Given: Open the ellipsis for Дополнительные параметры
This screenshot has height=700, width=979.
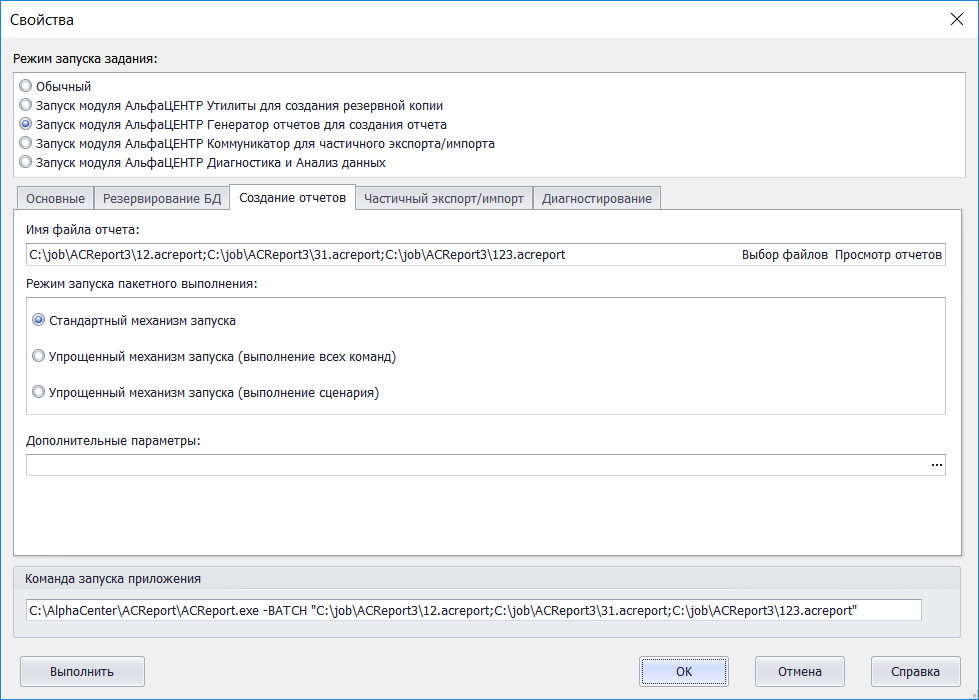Looking at the screenshot, I should coord(937,465).
